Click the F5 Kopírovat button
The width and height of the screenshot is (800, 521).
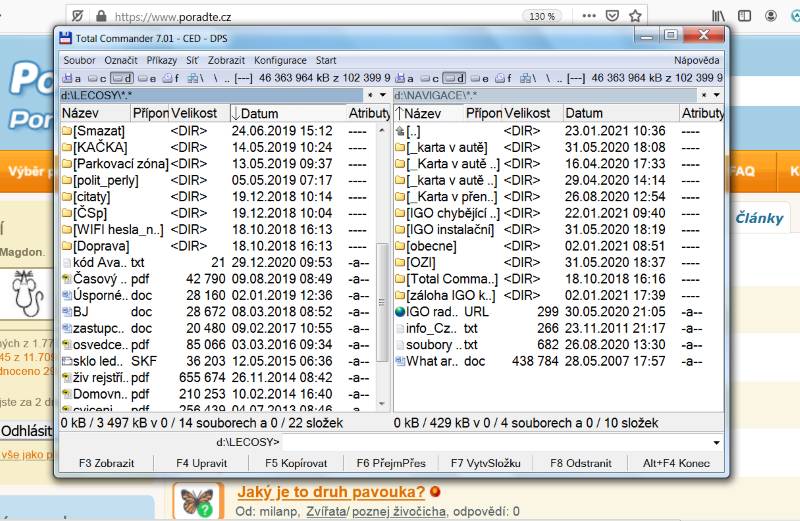coord(296,463)
